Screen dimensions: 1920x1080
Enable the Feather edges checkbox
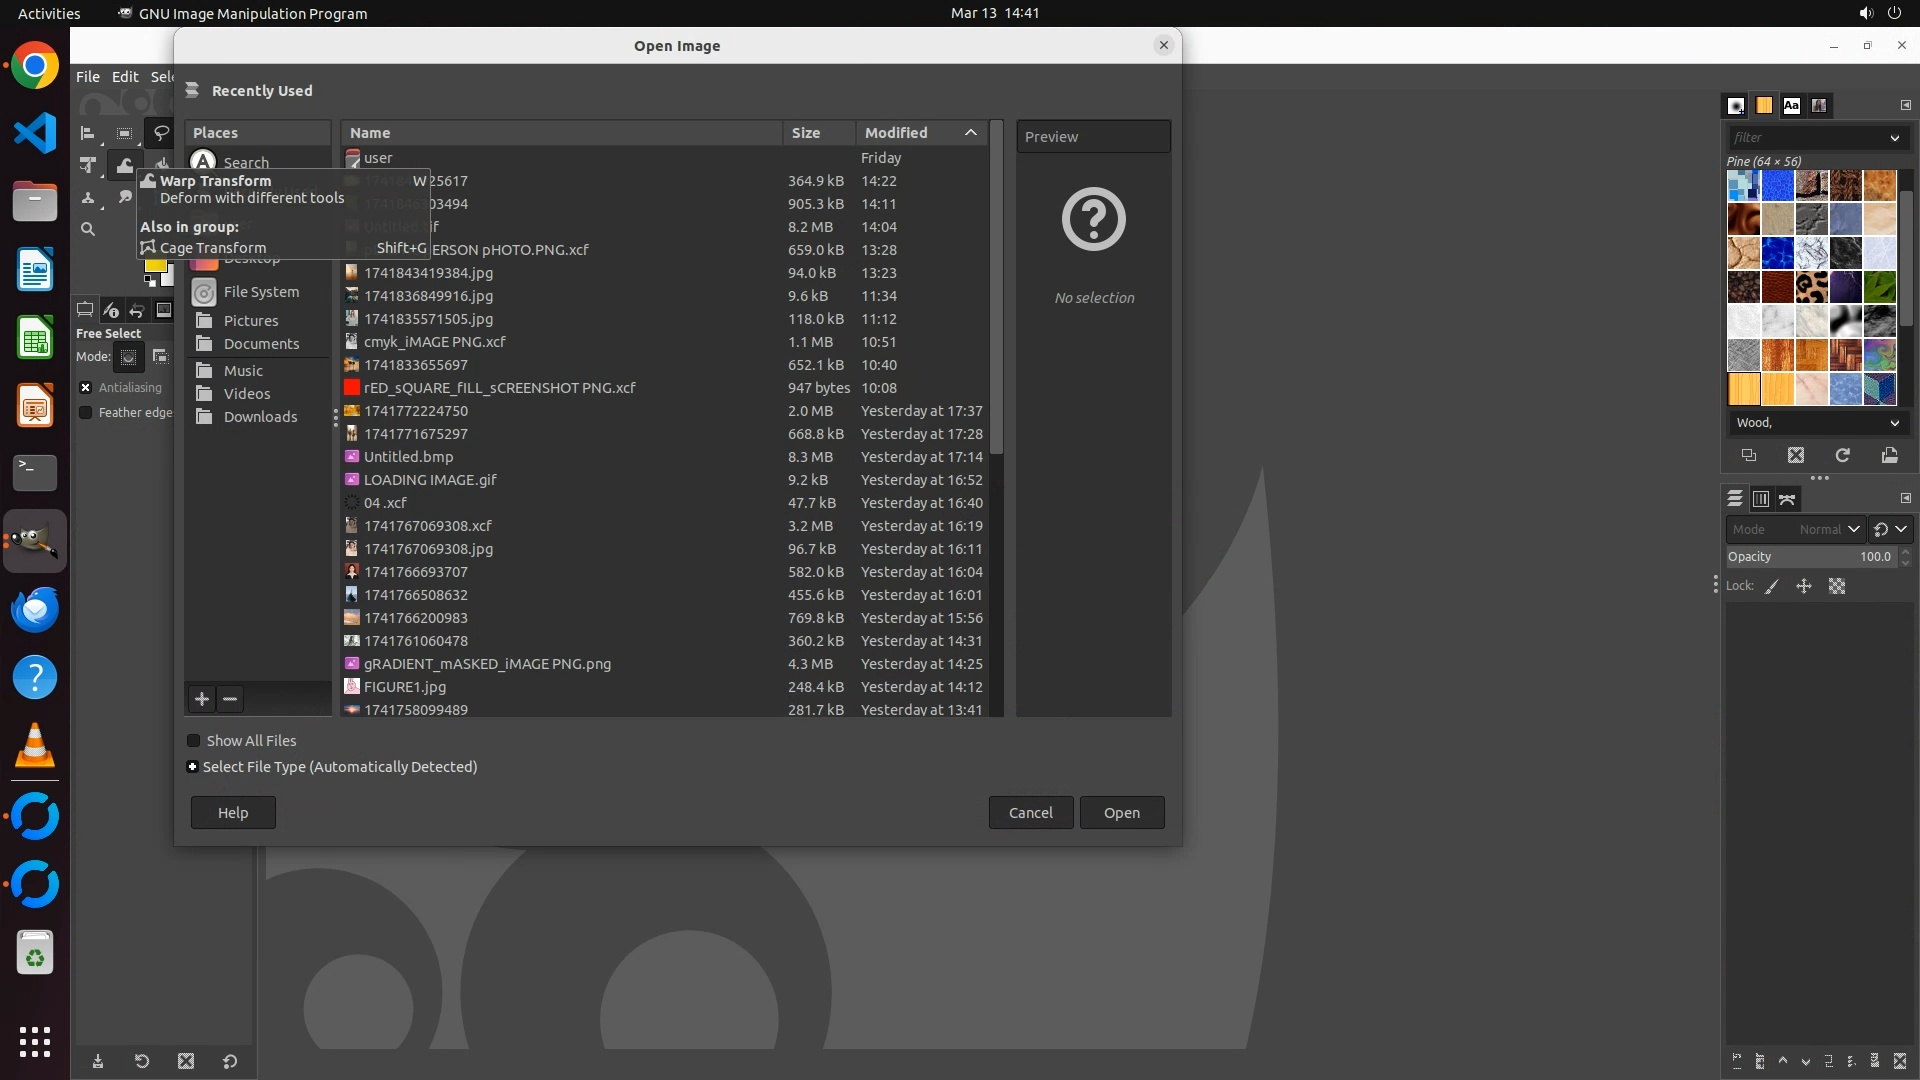coord(86,413)
